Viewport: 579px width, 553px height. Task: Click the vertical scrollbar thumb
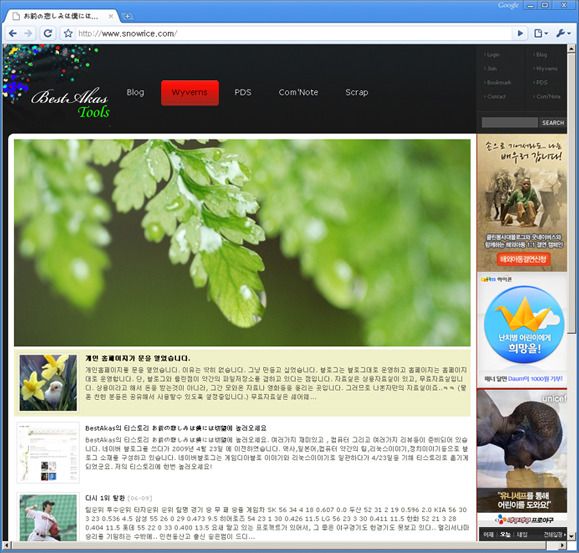click(x=571, y=192)
